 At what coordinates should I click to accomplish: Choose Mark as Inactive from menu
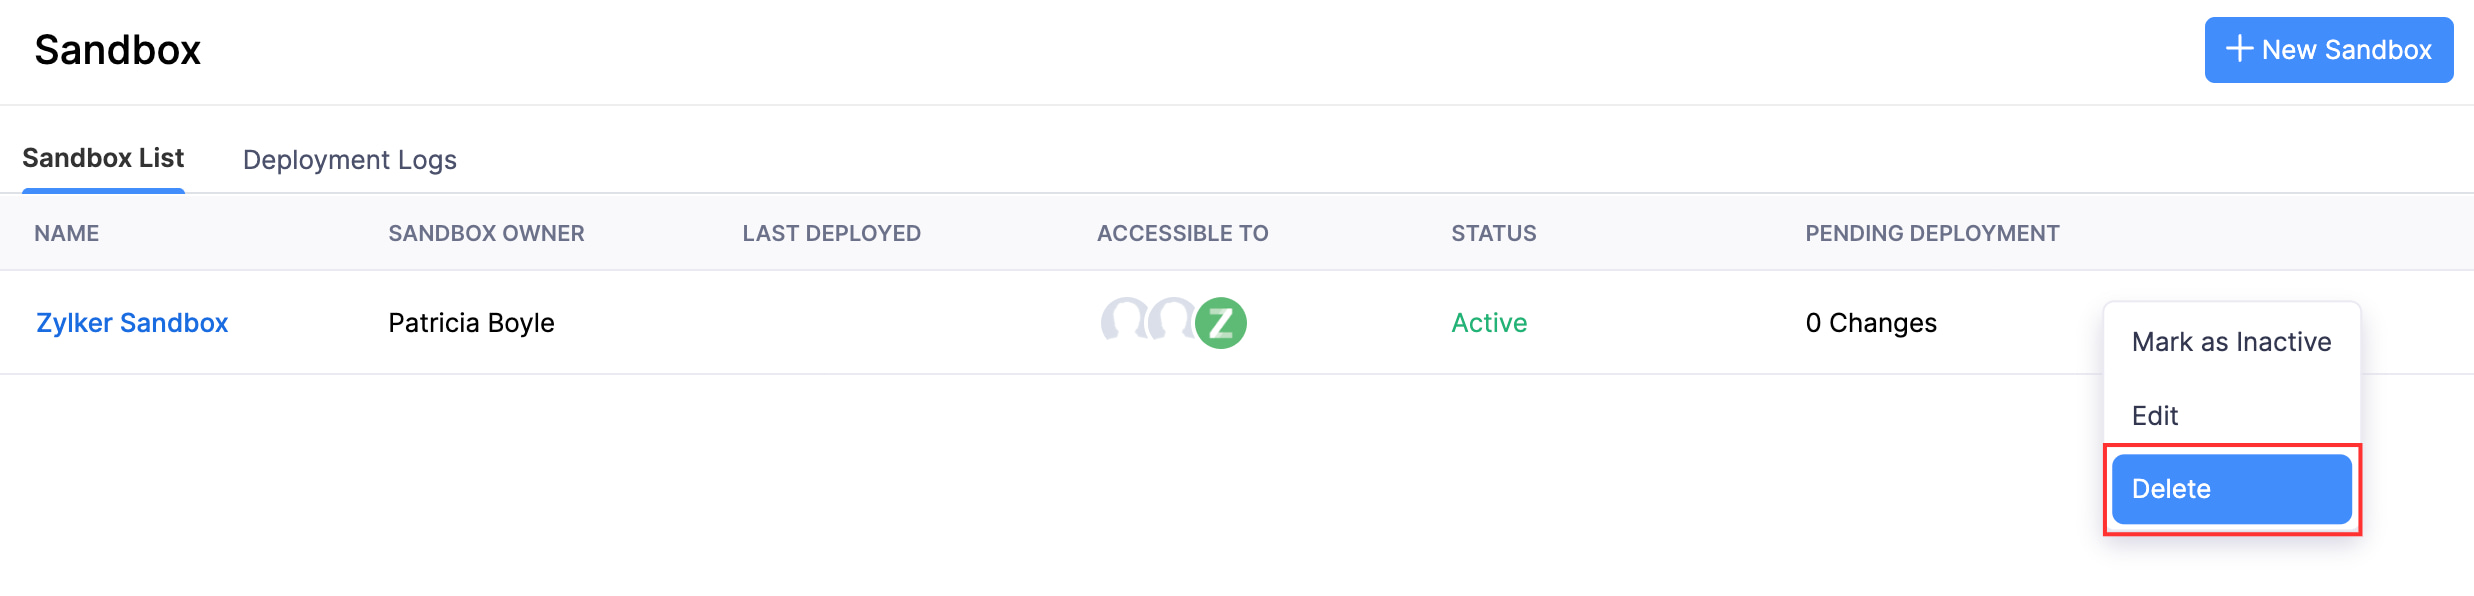(x=2231, y=342)
